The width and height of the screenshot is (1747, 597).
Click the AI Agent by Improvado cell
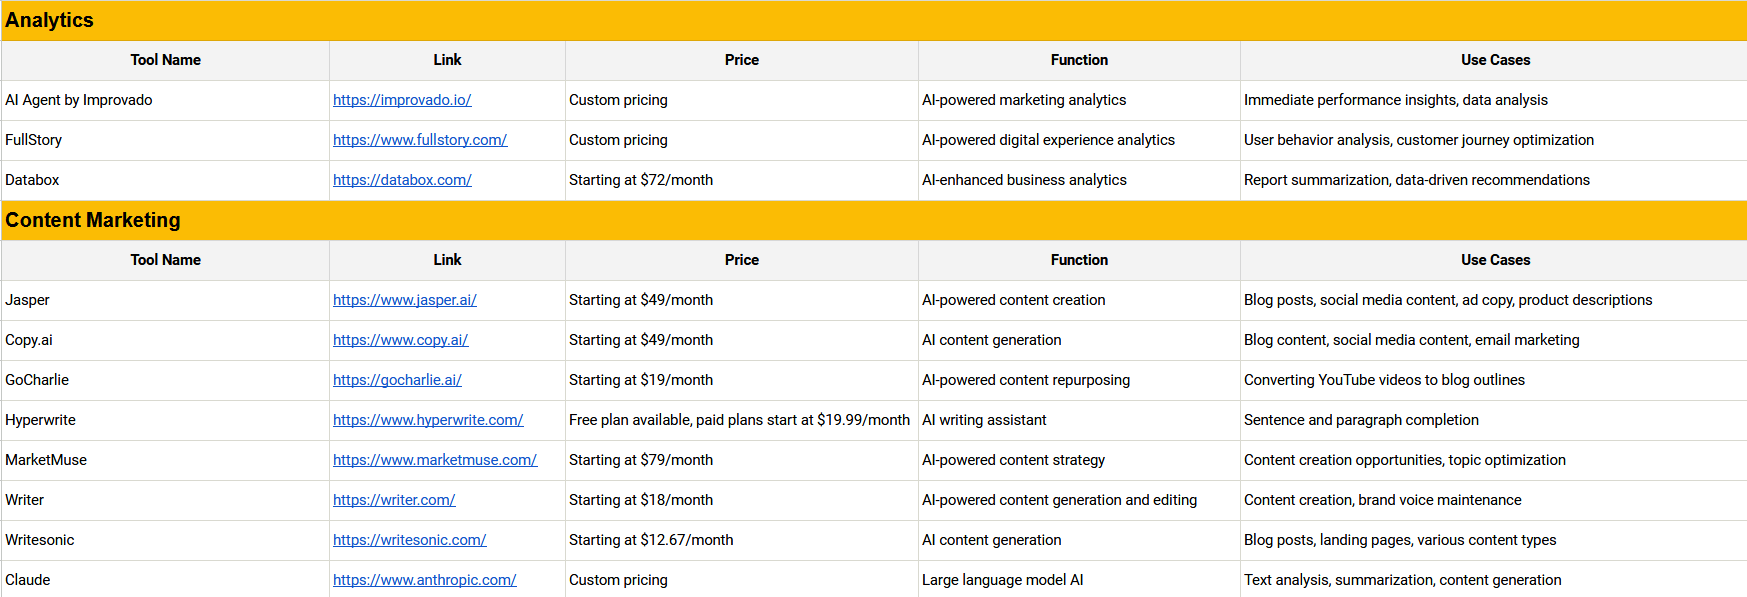tap(165, 100)
